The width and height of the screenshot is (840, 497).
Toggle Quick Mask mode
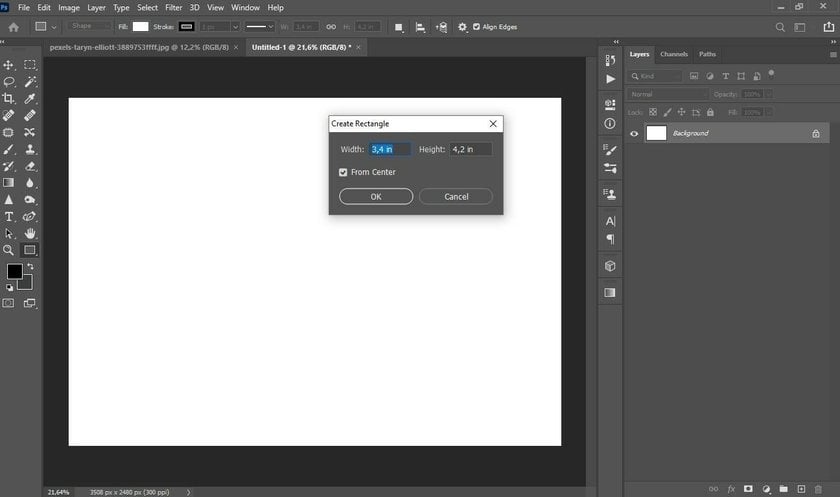tap(9, 304)
